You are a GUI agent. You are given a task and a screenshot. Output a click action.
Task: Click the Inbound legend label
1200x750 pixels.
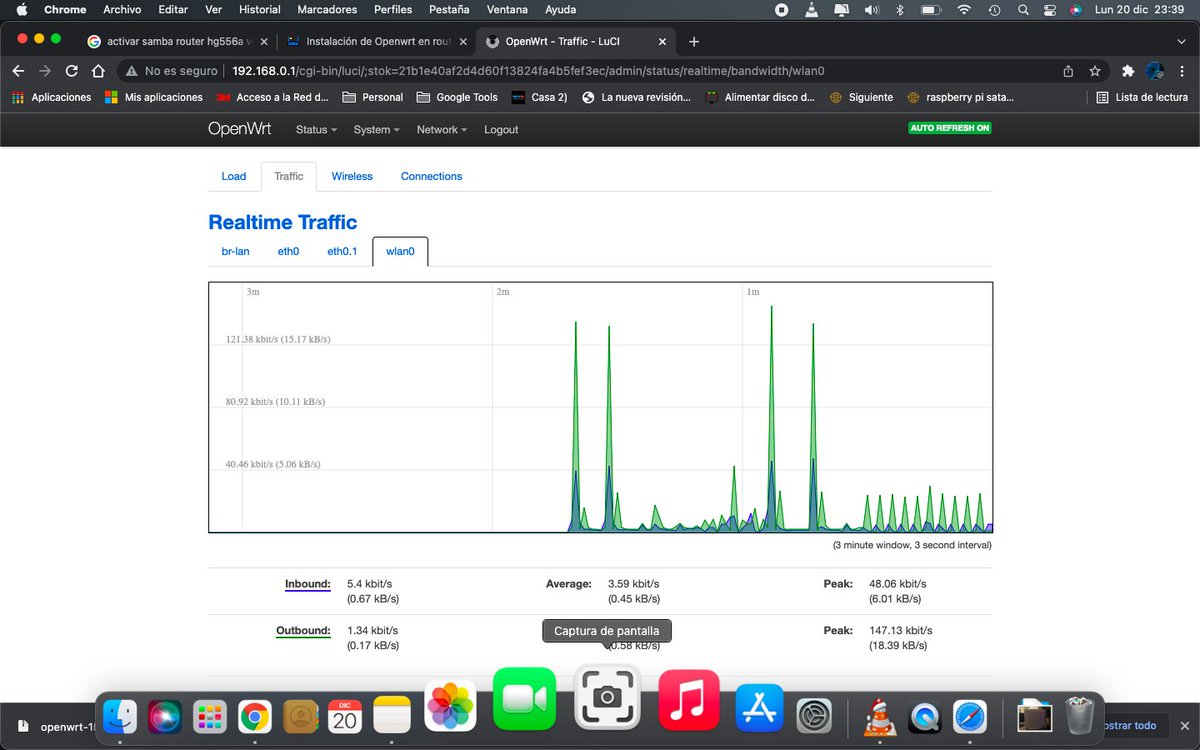point(307,584)
